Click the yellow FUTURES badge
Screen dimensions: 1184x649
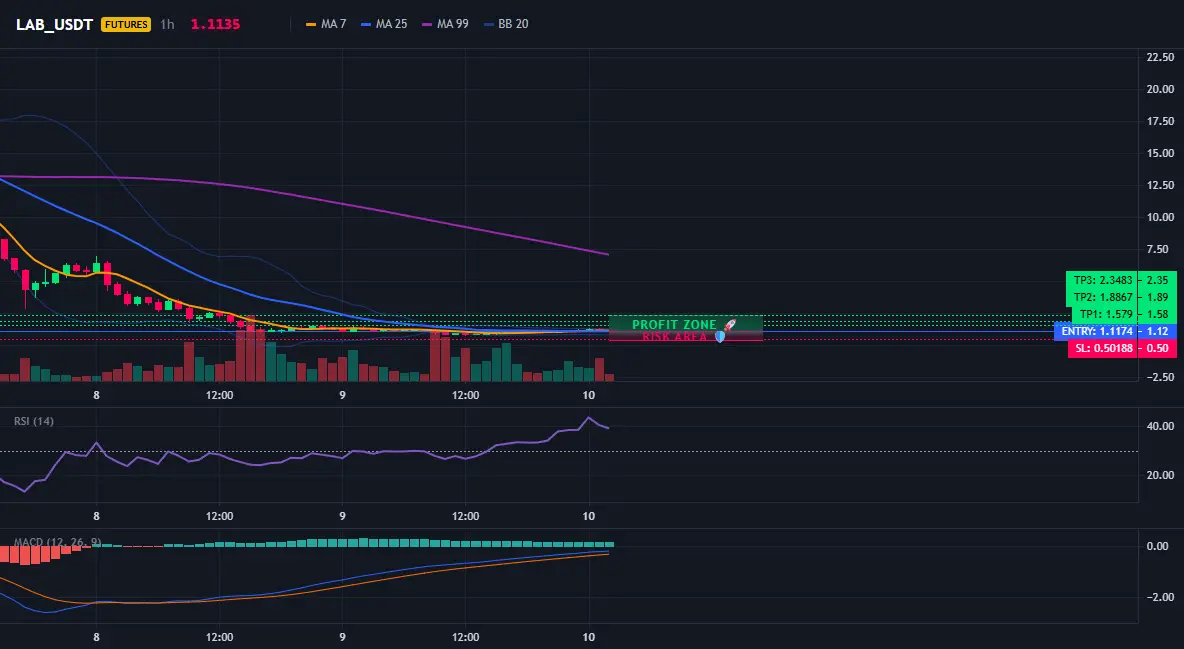pos(126,24)
